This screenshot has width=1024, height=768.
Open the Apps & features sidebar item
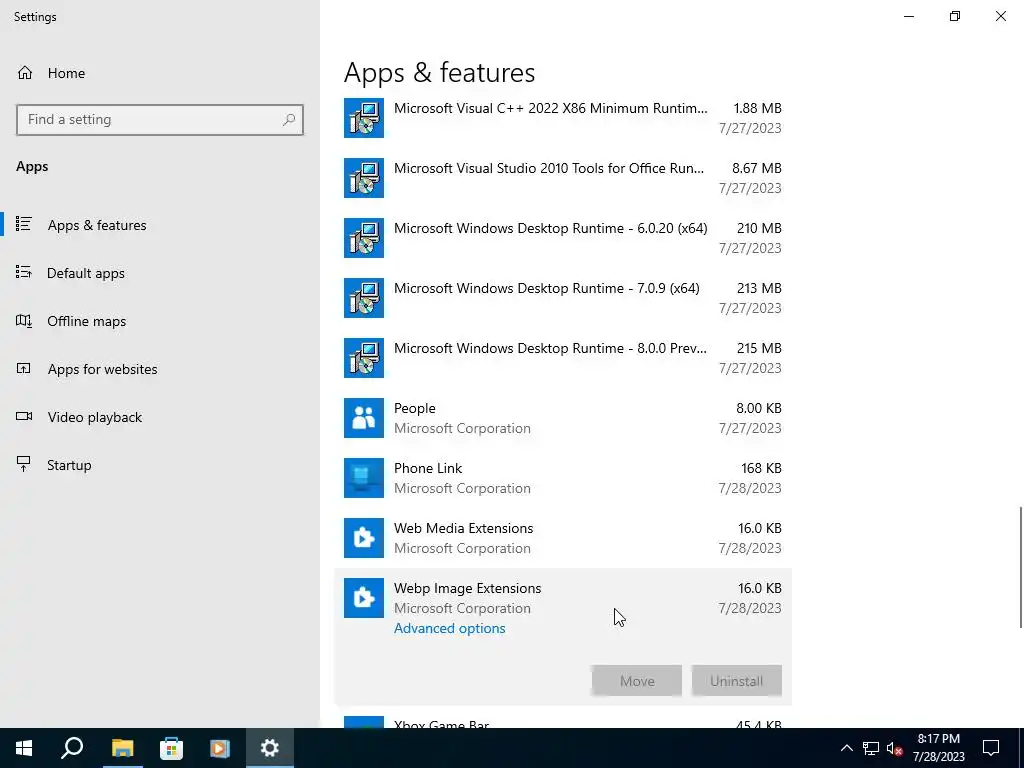[x=160, y=225]
